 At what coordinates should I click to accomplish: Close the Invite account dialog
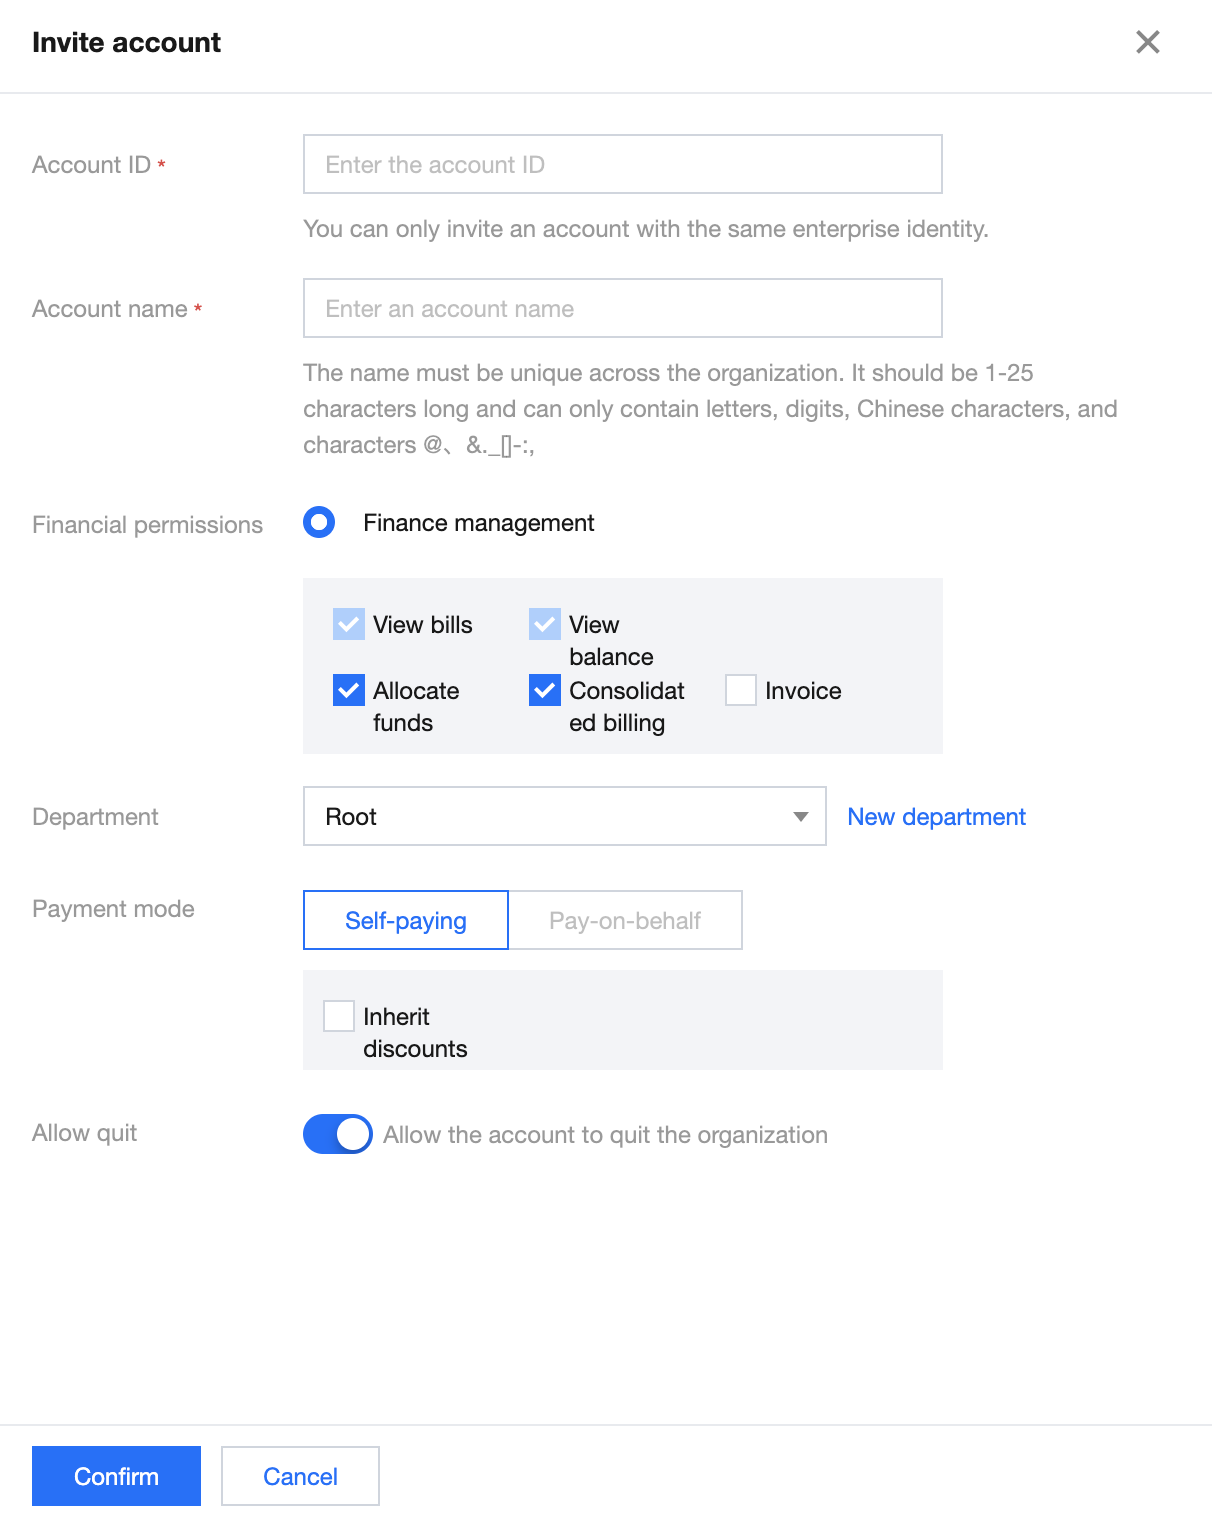[x=1147, y=42]
